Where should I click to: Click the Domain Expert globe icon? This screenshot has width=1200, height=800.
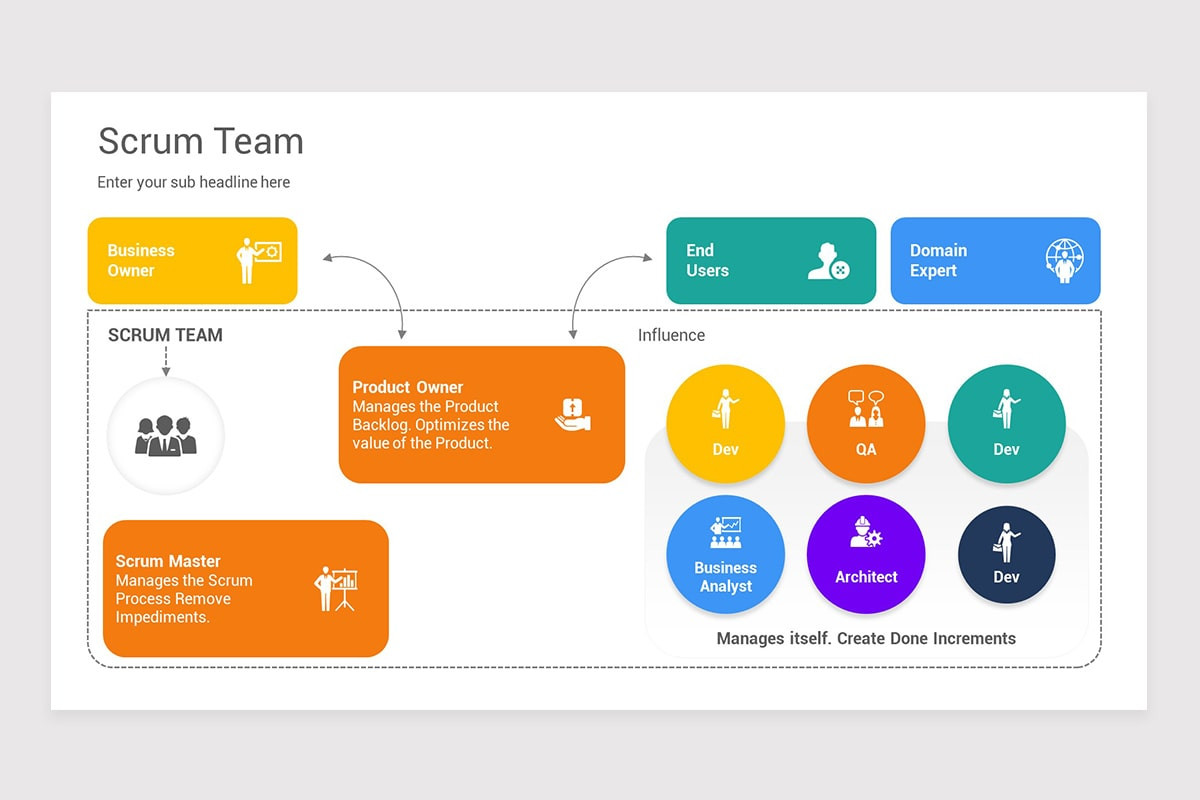tap(1063, 260)
